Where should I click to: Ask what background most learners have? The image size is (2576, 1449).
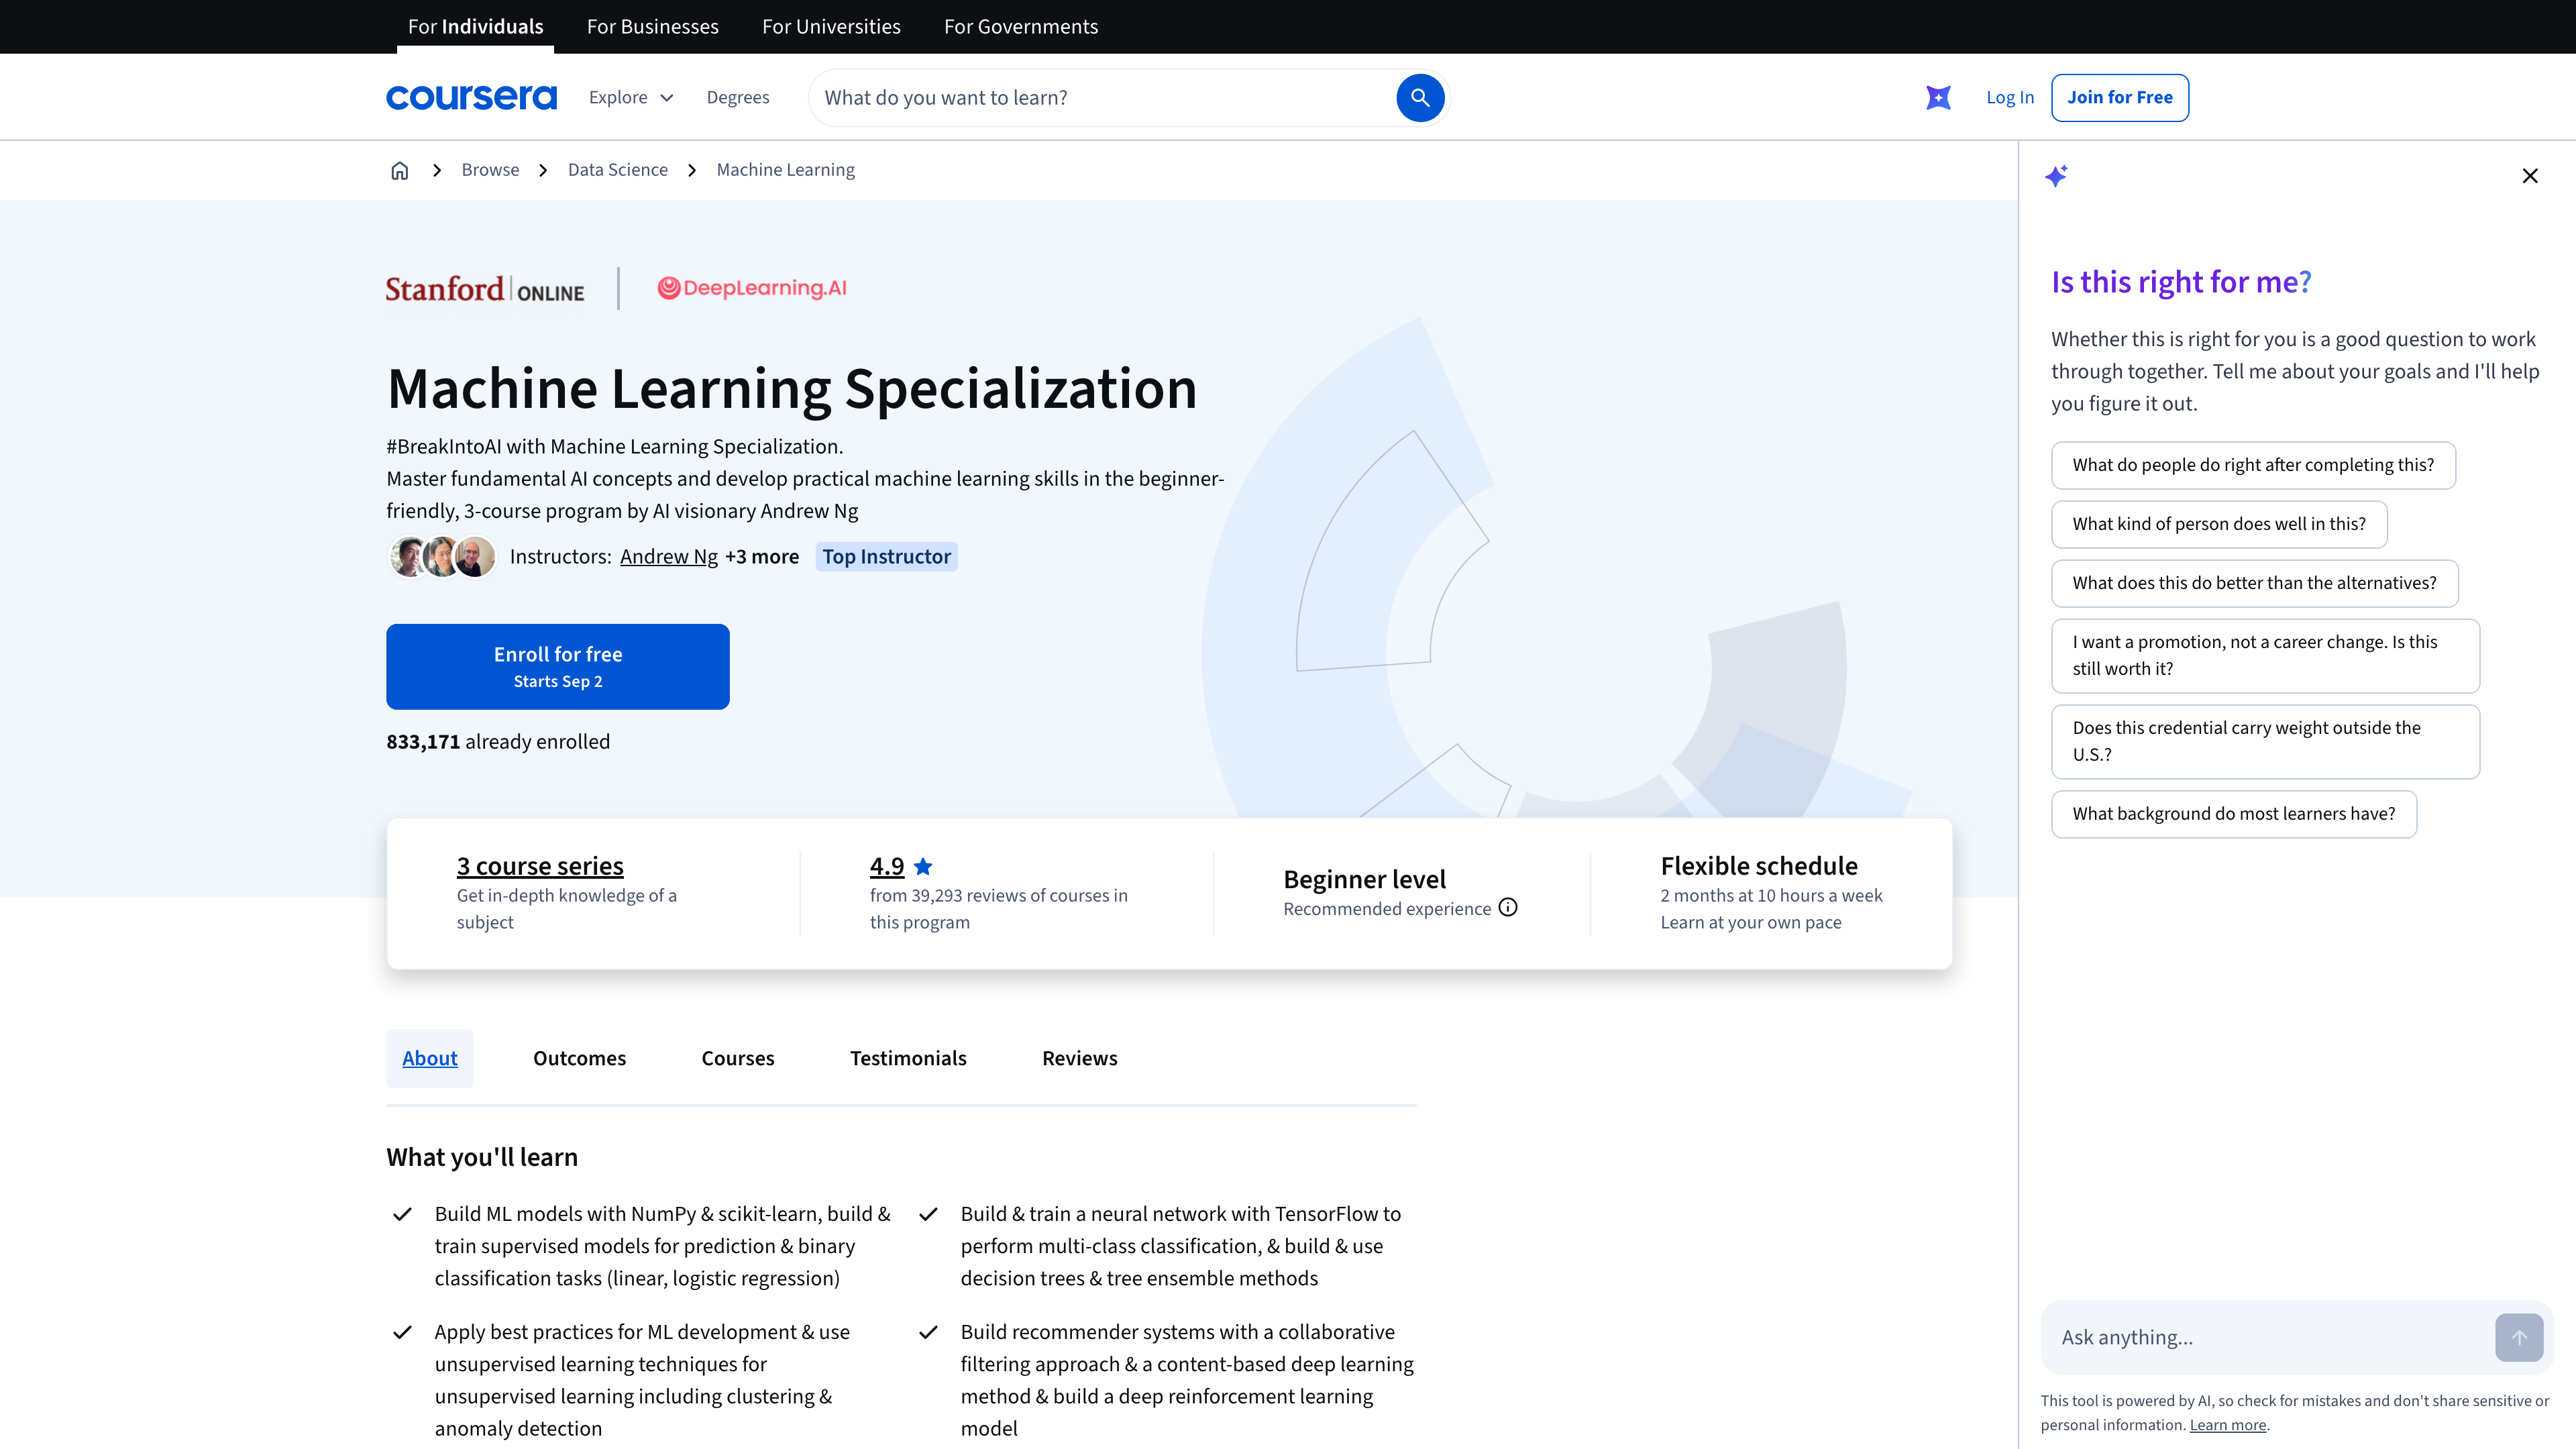(x=2234, y=814)
